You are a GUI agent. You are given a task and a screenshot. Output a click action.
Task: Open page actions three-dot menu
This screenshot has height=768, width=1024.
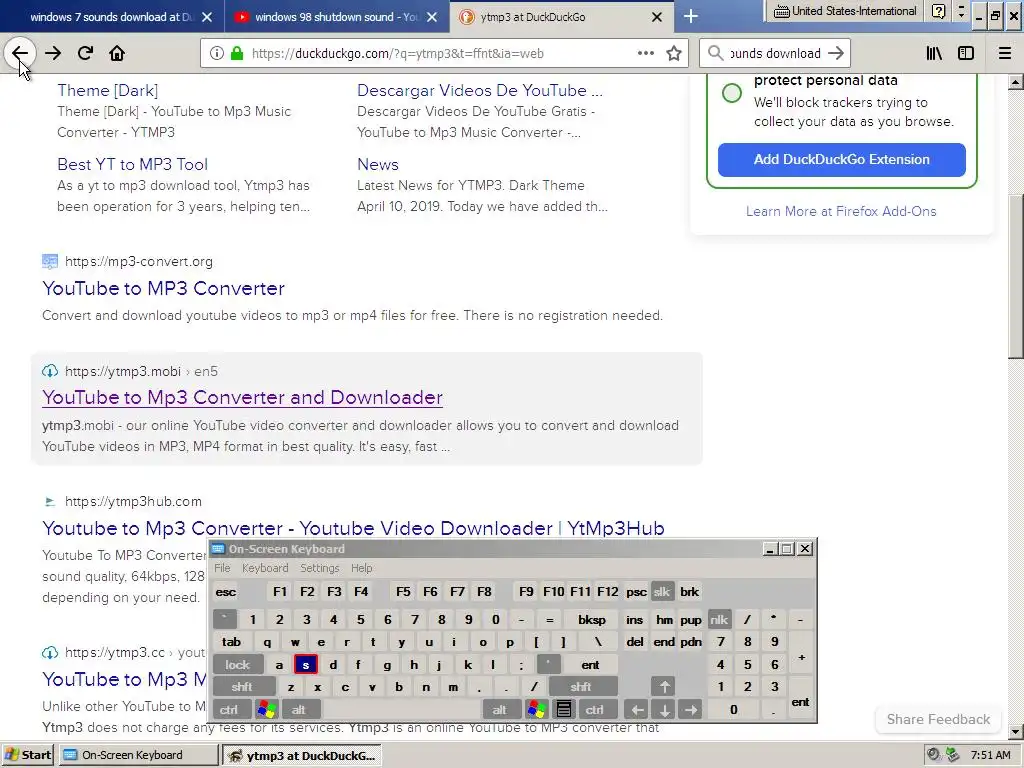(646, 54)
